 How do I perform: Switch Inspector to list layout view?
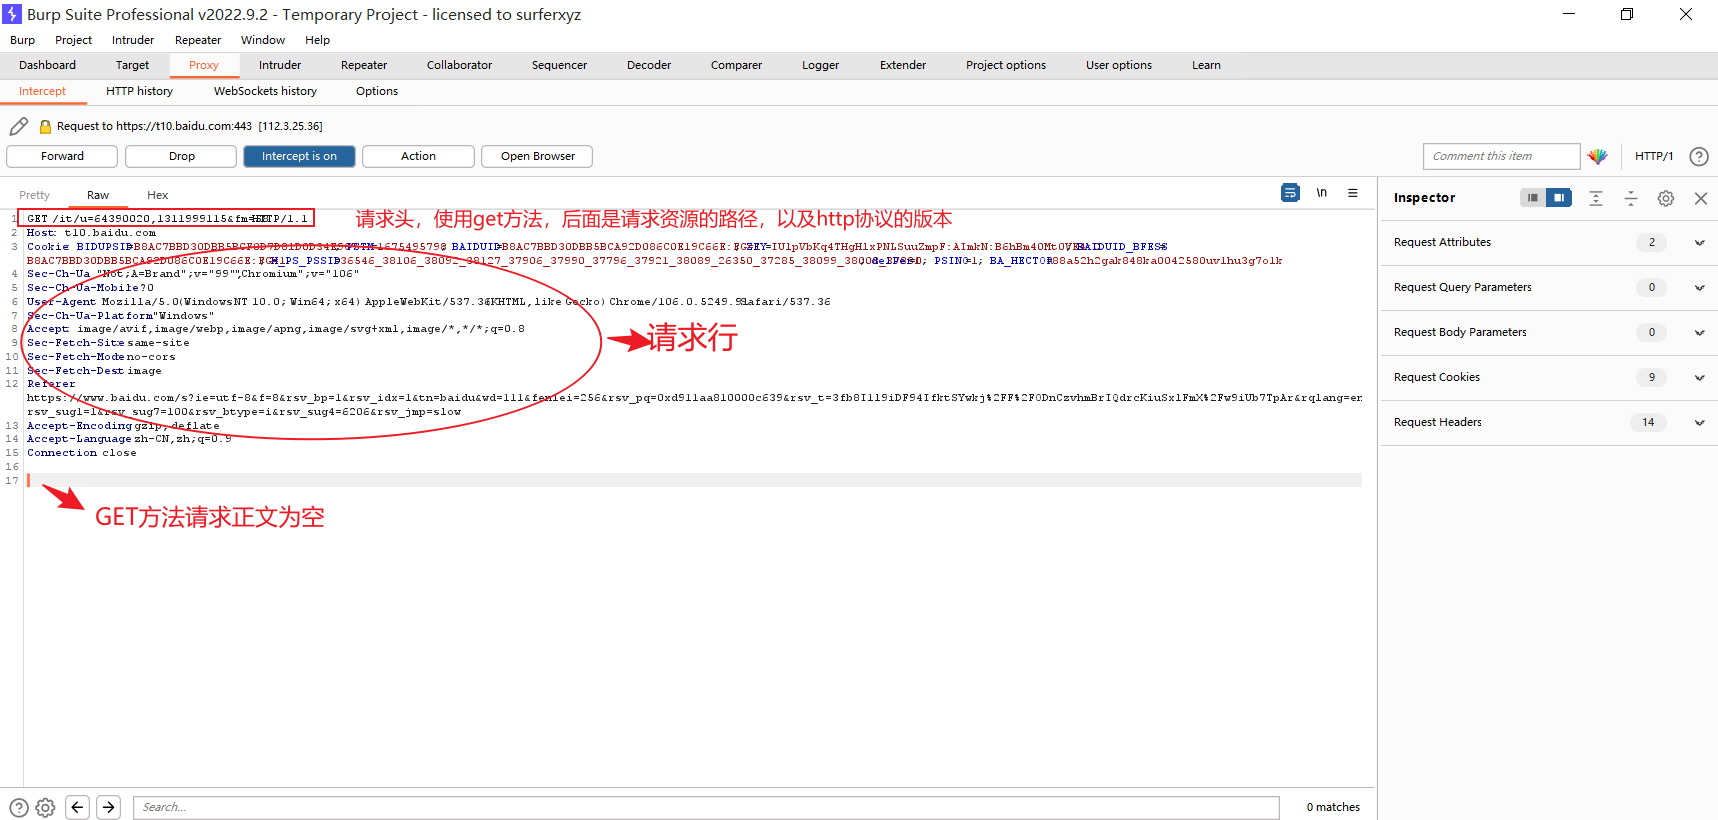coord(1532,198)
